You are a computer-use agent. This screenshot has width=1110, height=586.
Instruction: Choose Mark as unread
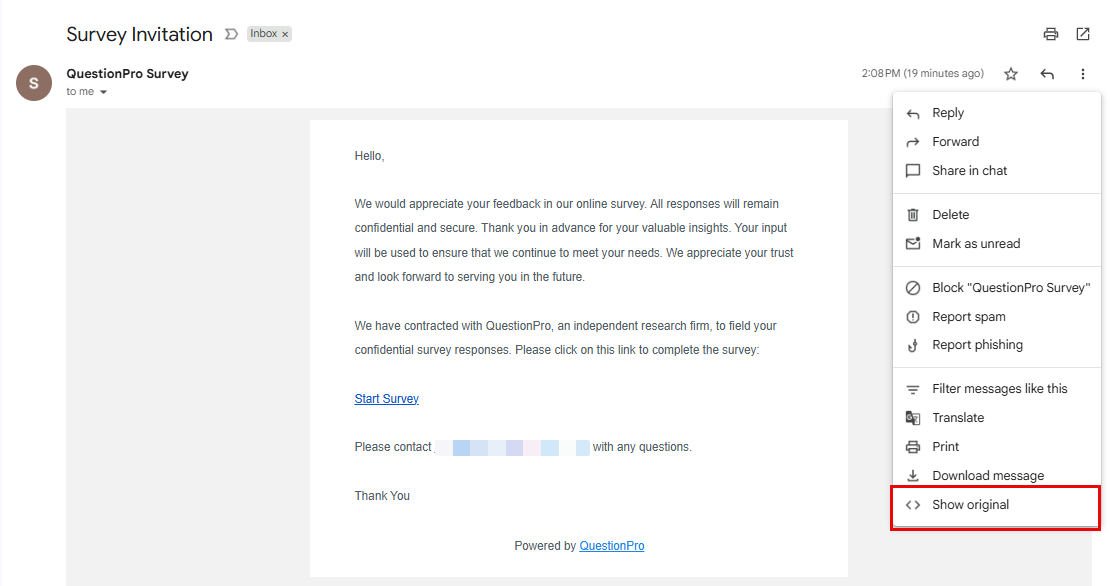tap(976, 244)
